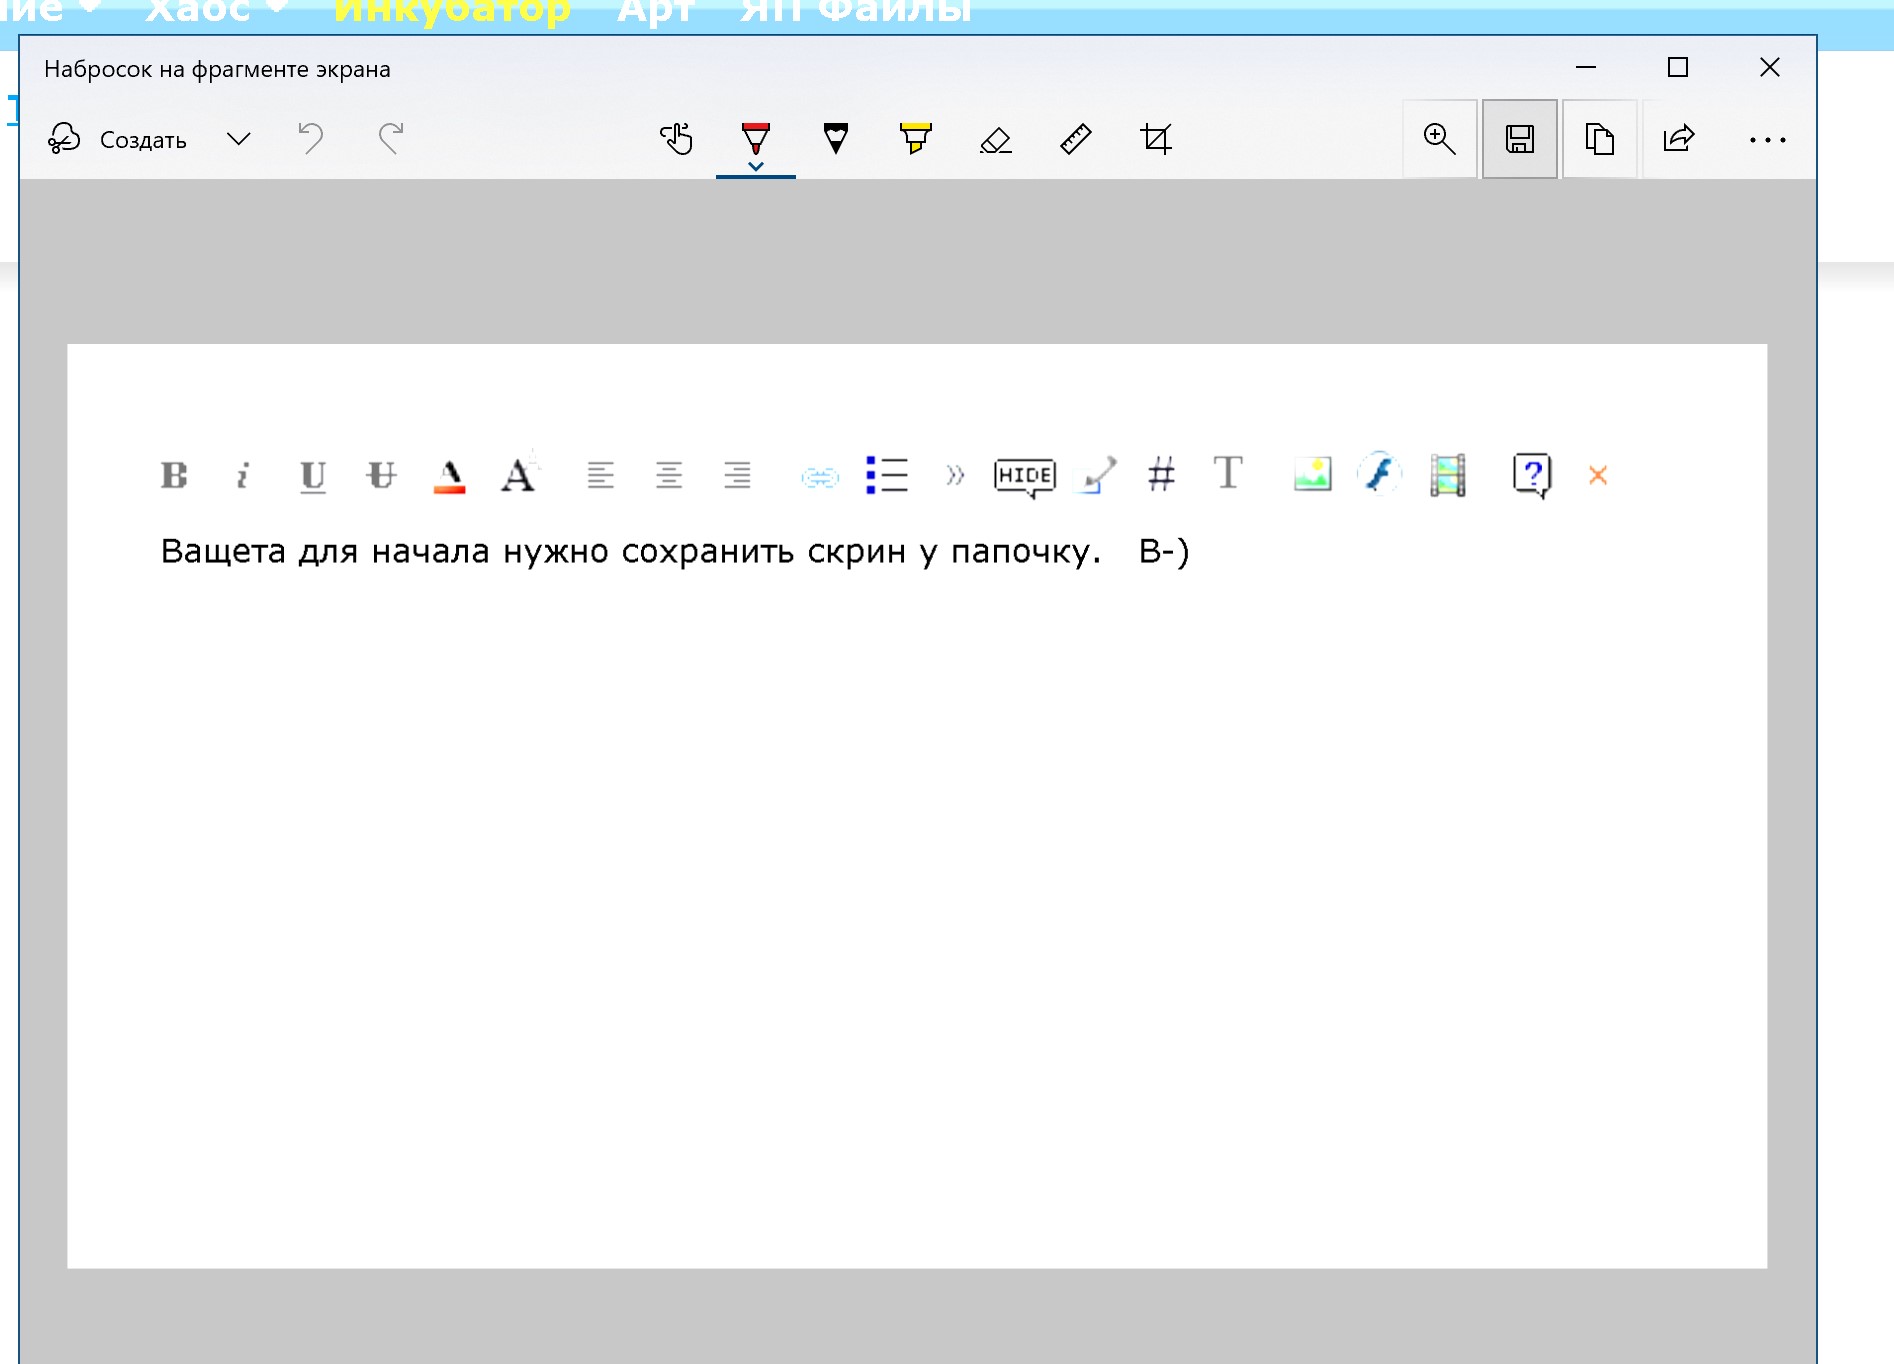The width and height of the screenshot is (1894, 1364).
Task: Open the three-dot more options menu
Action: [x=1767, y=140]
